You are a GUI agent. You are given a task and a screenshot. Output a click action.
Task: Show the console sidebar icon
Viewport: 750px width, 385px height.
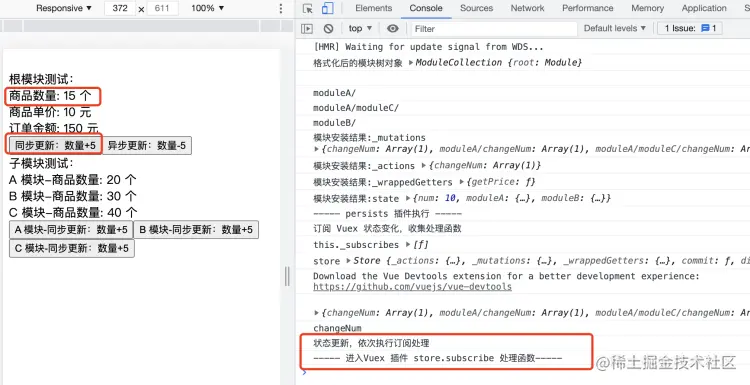(307, 29)
